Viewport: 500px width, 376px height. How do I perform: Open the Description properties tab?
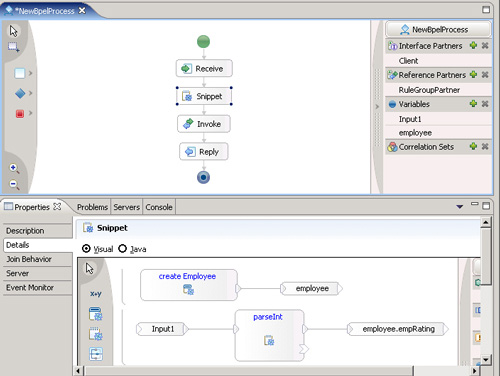point(37,231)
